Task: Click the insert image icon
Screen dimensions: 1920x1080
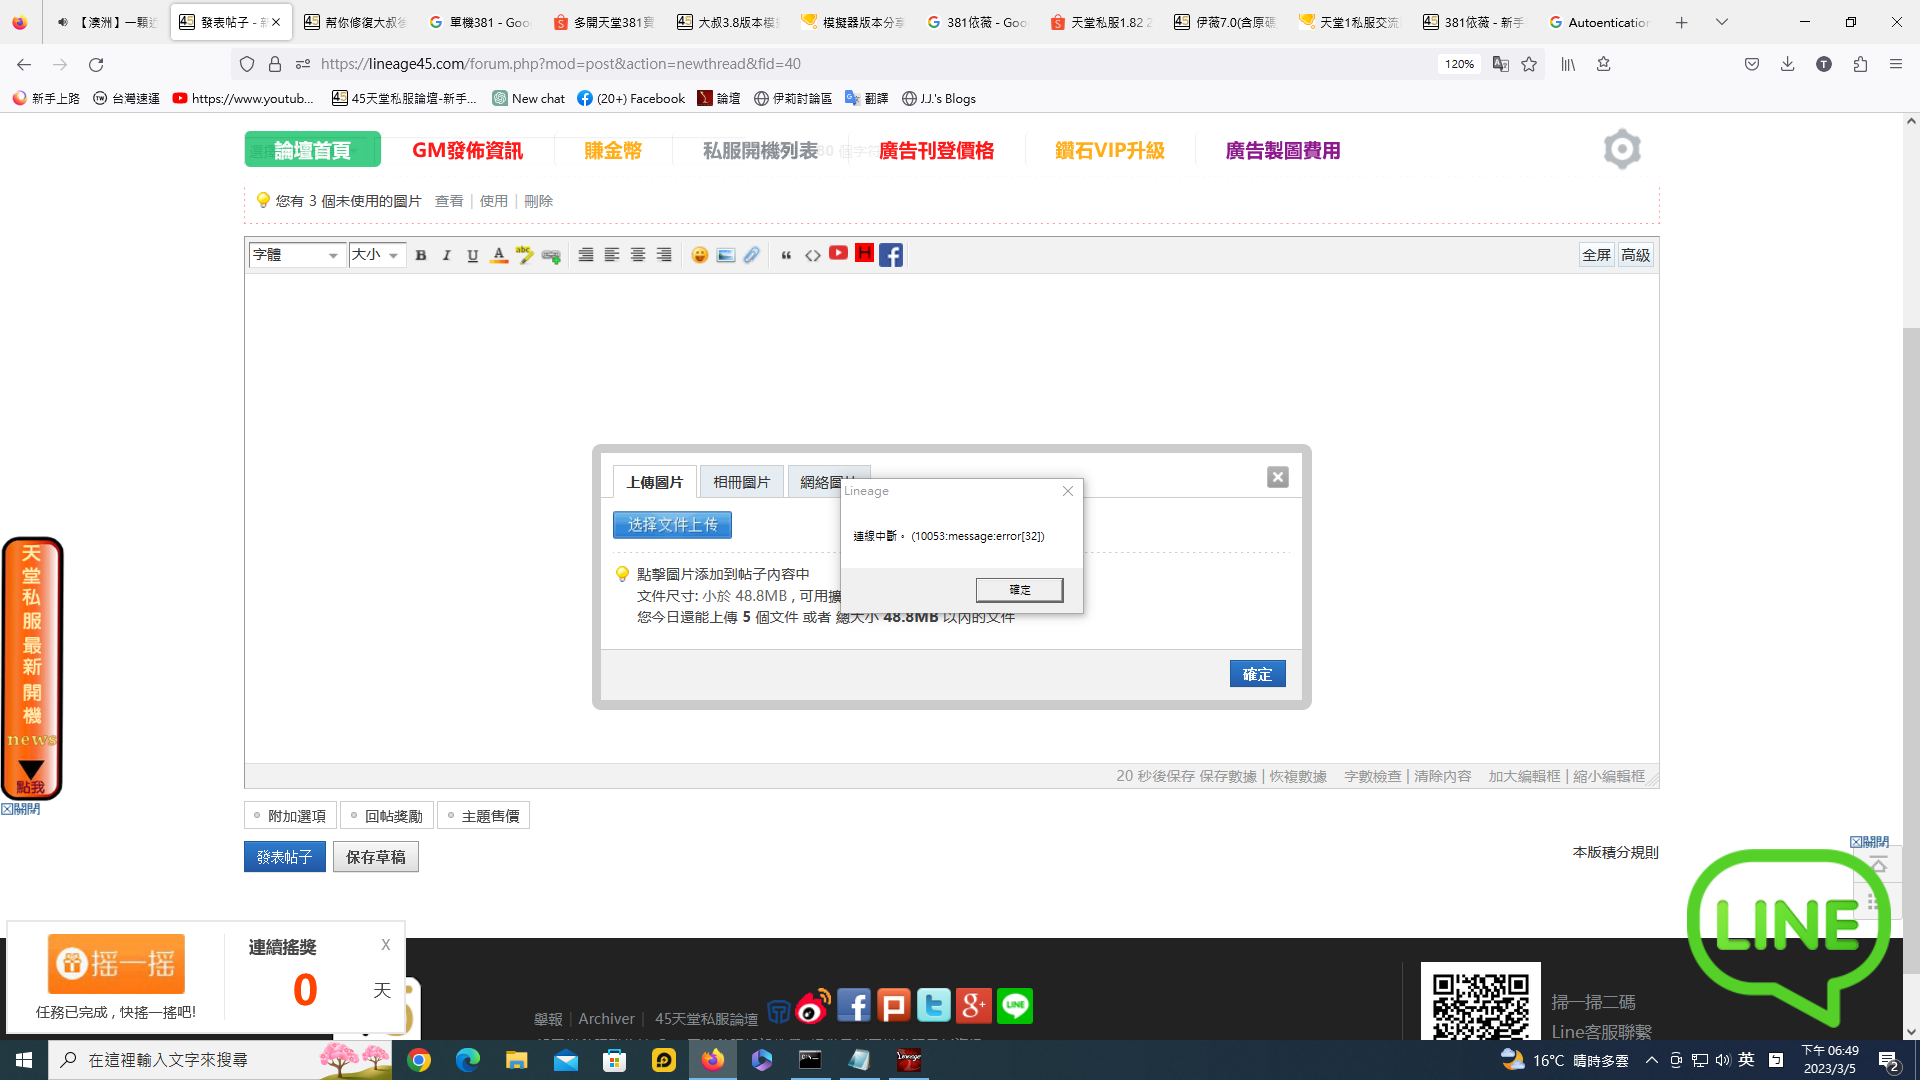Action: (726, 255)
